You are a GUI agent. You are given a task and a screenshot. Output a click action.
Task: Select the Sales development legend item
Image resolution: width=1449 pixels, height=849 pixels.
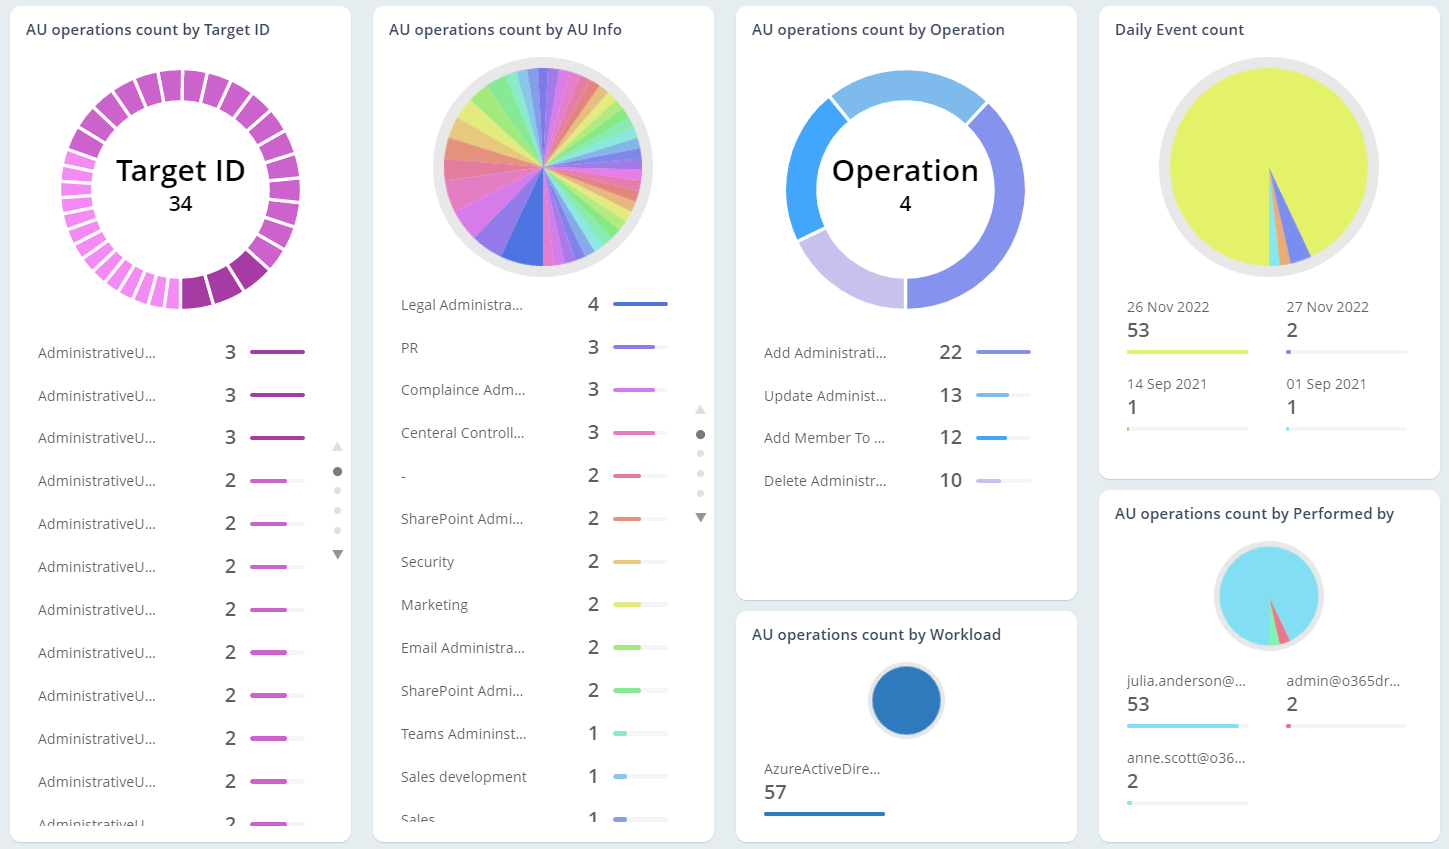(464, 777)
